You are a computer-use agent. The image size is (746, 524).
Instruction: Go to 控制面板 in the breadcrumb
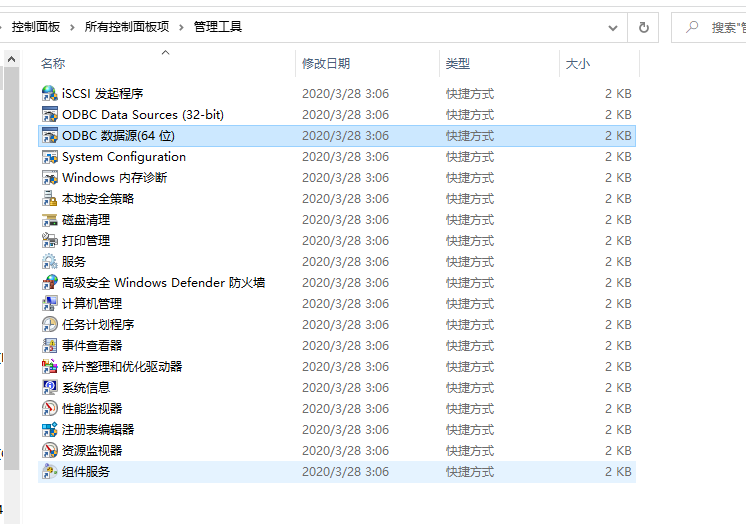[x=36, y=27]
